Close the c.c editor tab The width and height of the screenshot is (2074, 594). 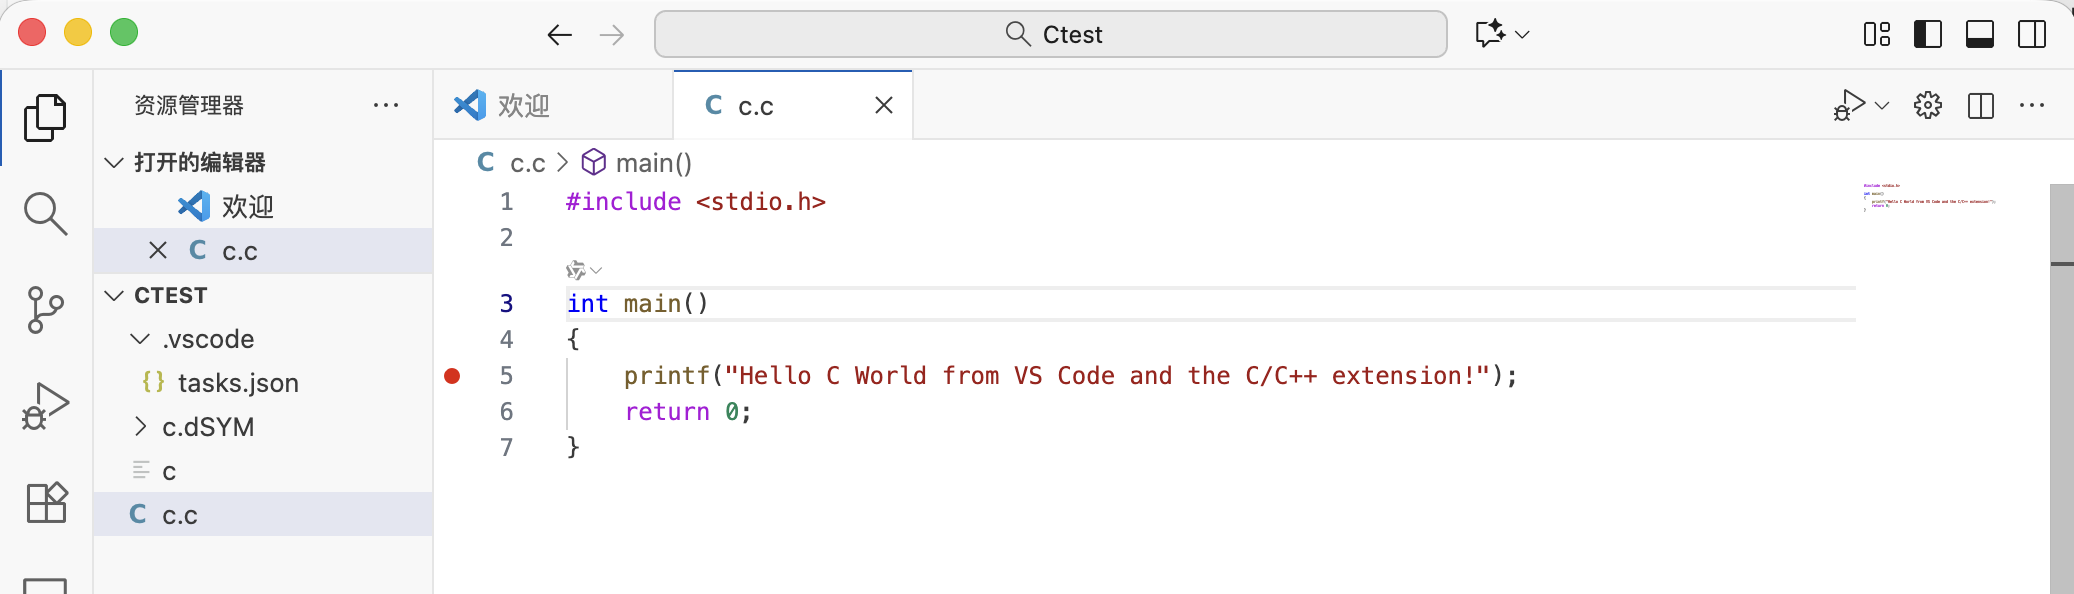point(884,105)
